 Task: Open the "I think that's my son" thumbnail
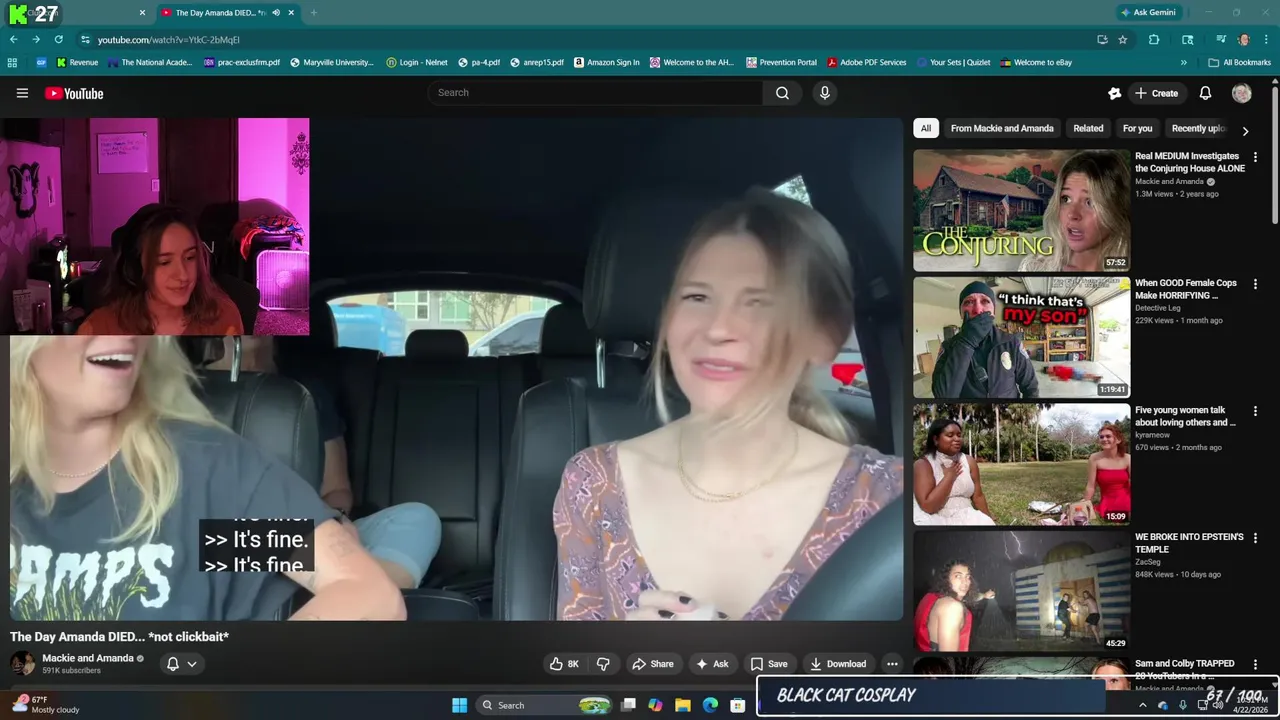click(x=1021, y=337)
